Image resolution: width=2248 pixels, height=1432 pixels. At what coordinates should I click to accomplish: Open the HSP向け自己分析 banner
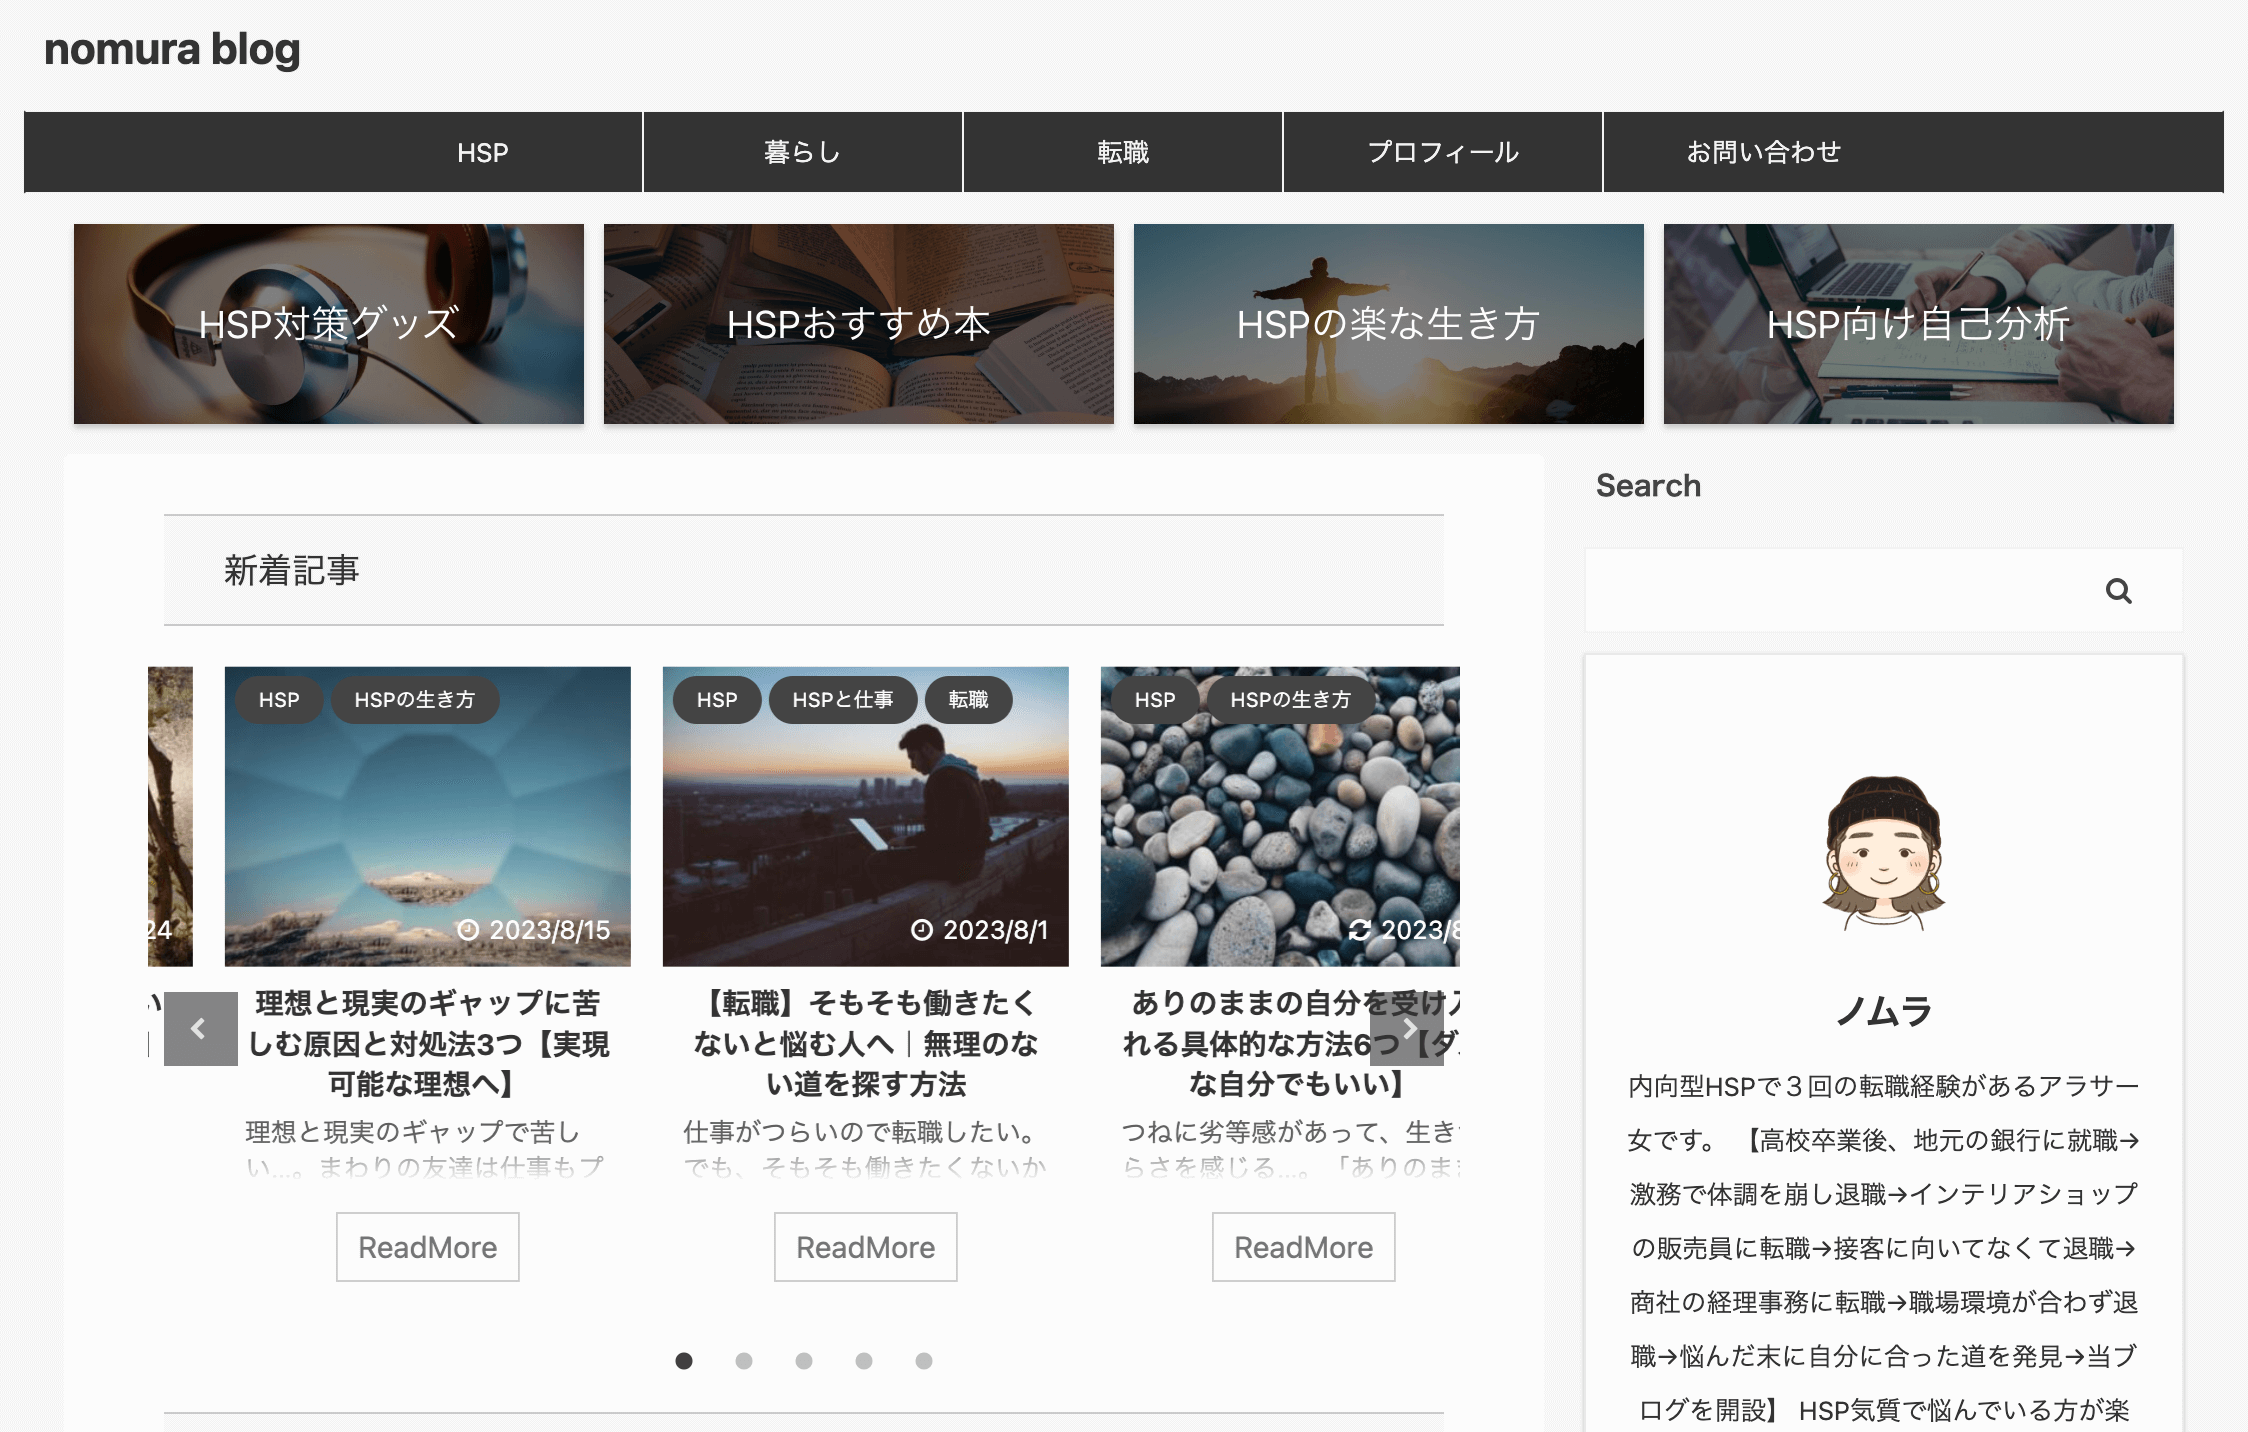coord(1919,324)
